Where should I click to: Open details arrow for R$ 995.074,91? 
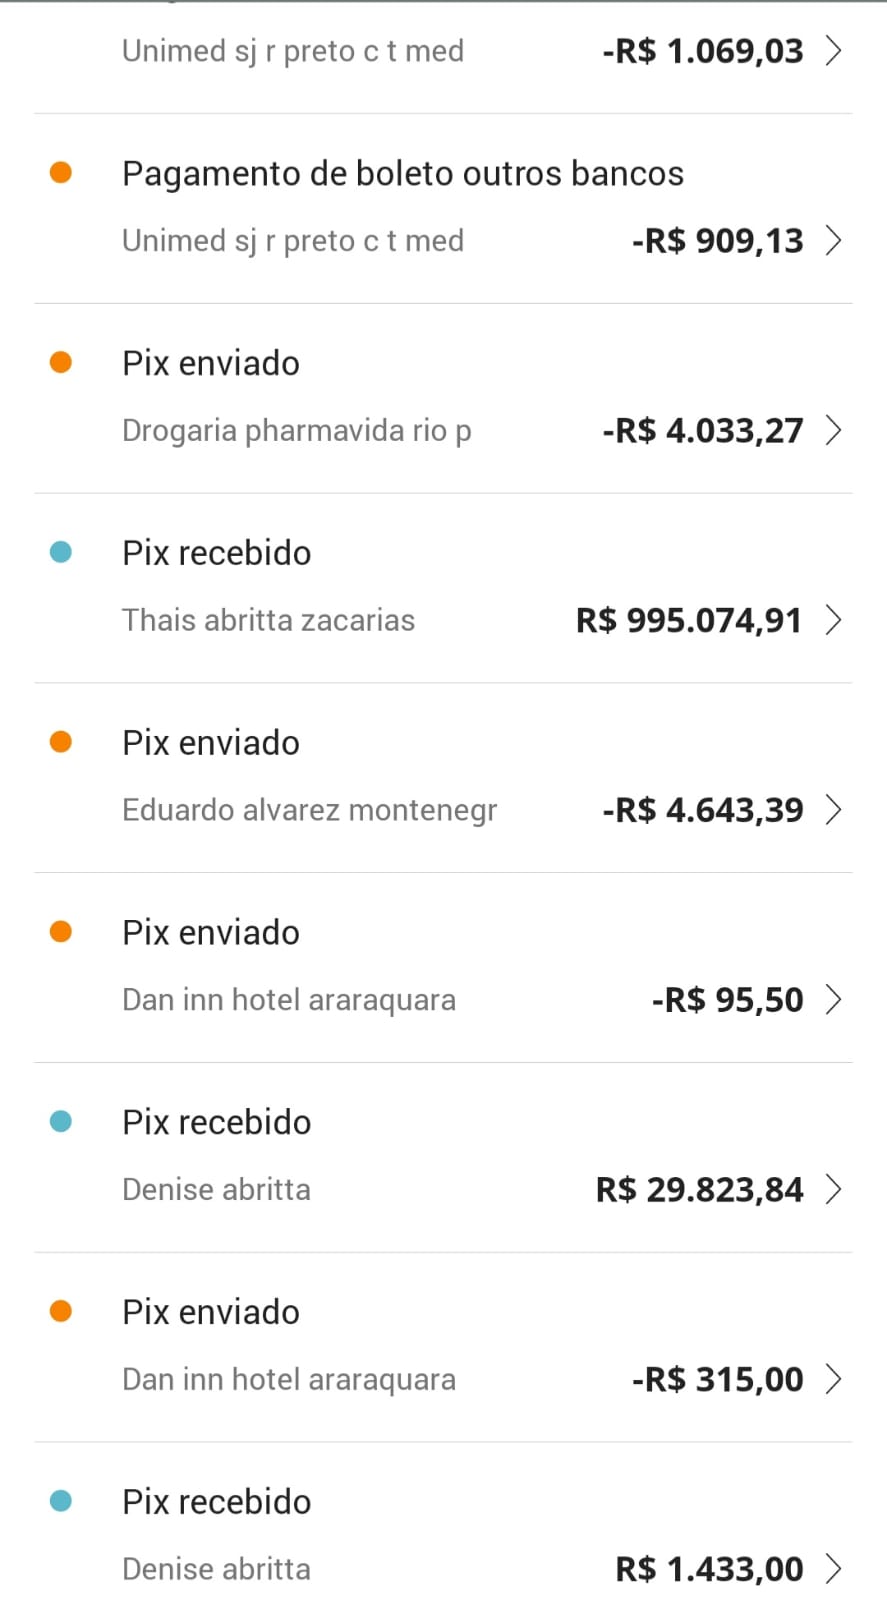coord(833,620)
